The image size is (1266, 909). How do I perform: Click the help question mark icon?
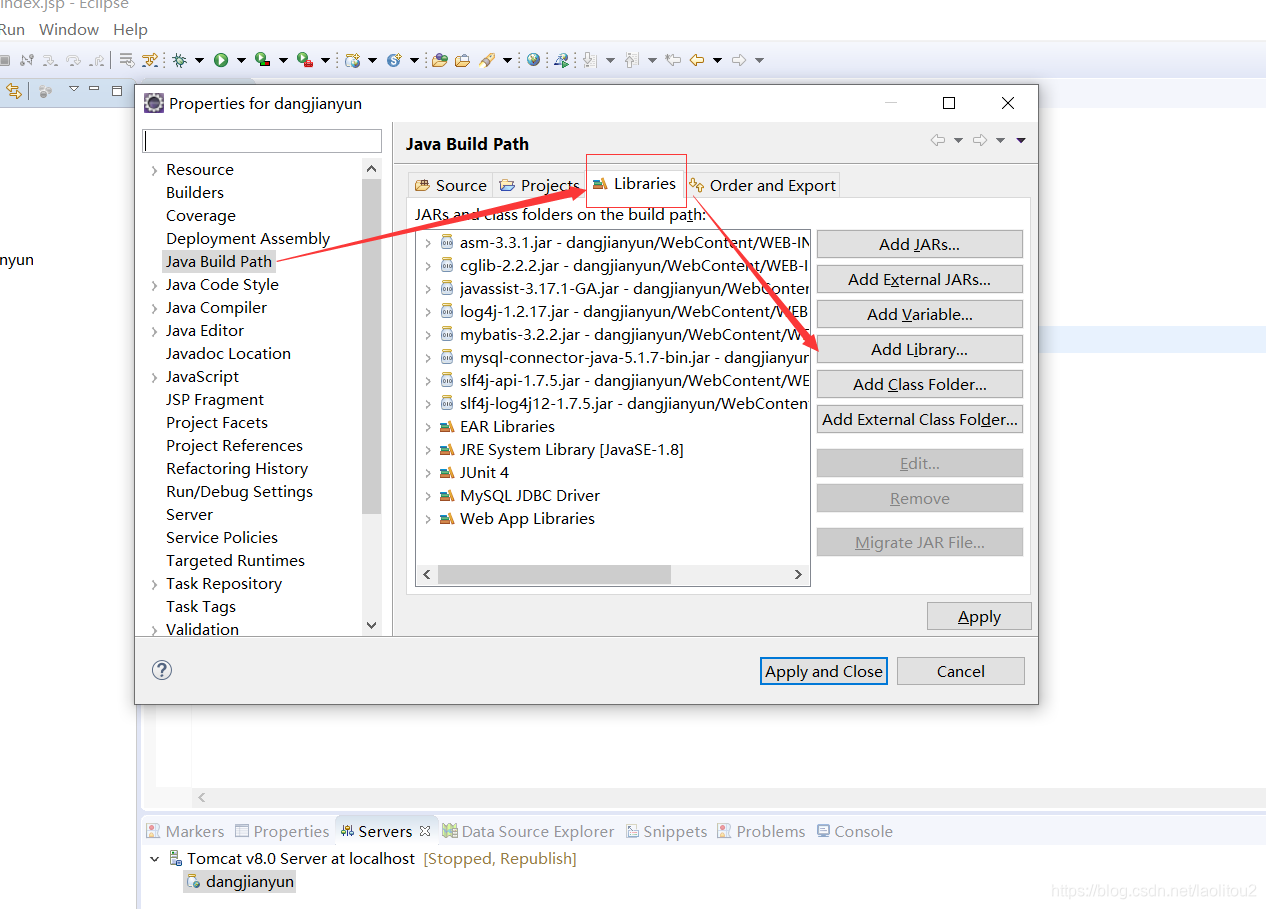coord(162,670)
